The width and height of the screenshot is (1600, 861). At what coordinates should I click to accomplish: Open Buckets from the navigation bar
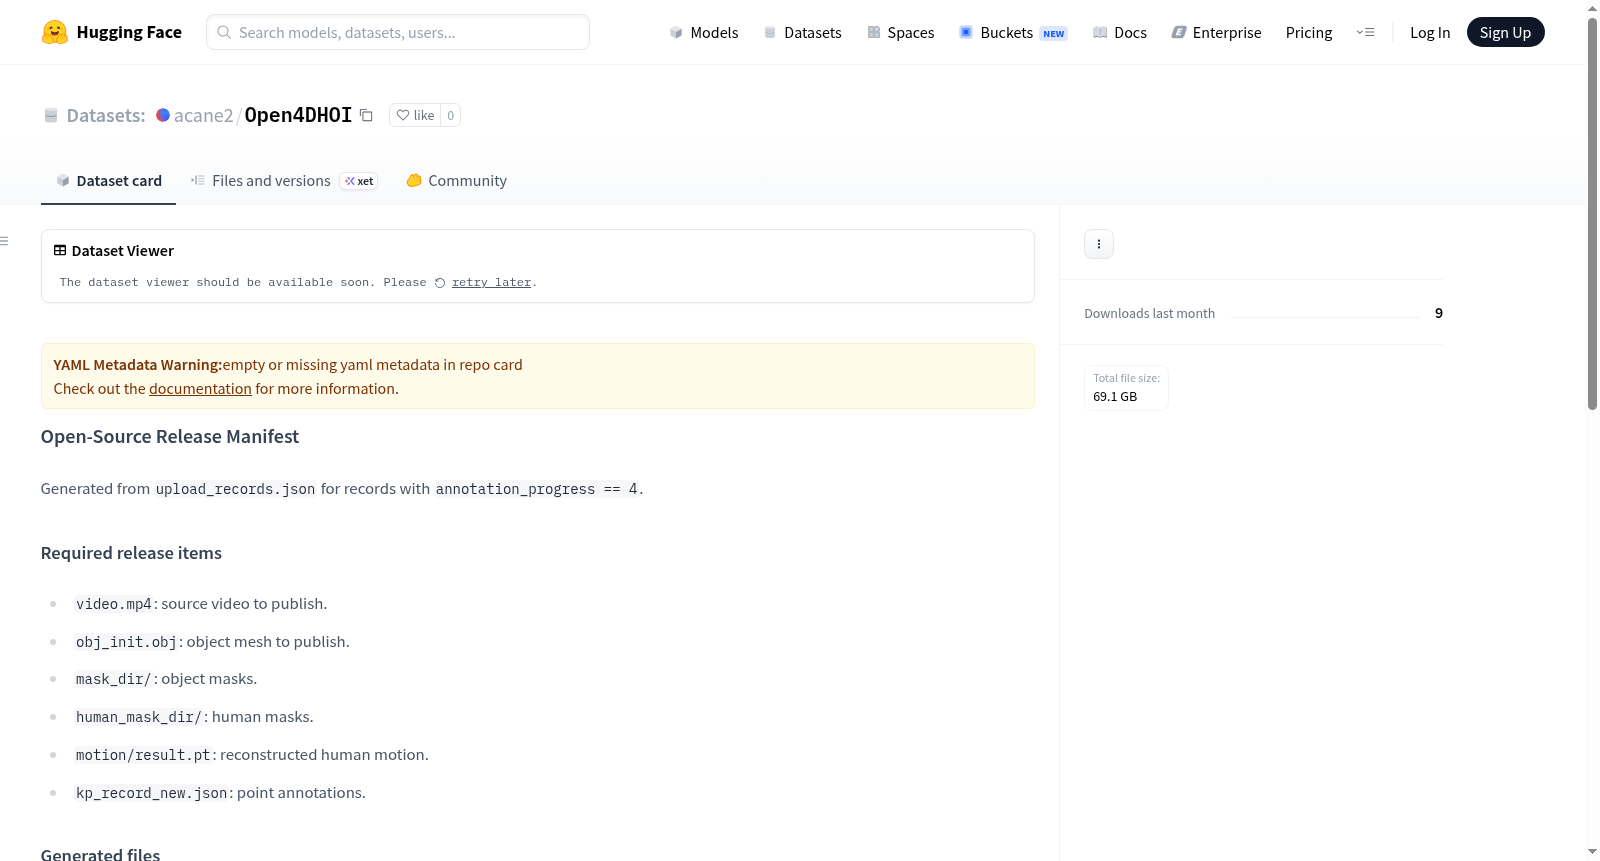(x=1013, y=32)
